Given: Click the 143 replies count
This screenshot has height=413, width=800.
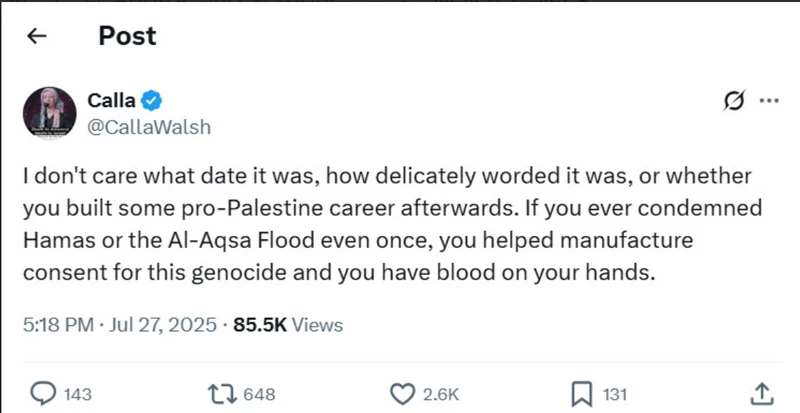Looking at the screenshot, I should [x=77, y=395].
